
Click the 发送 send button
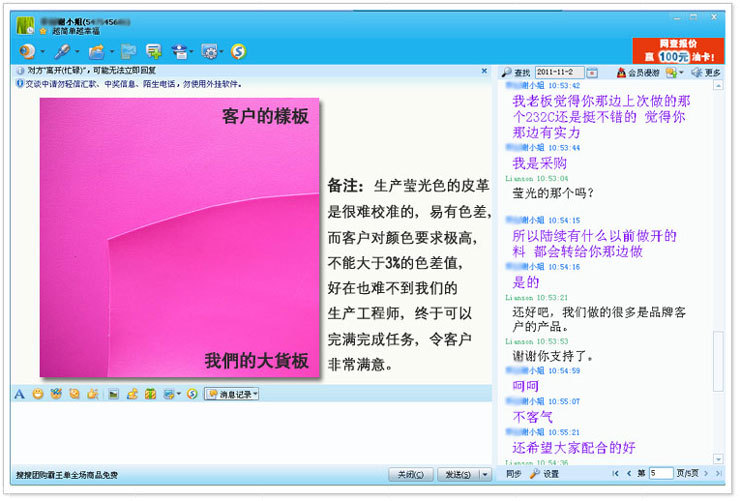coord(458,475)
